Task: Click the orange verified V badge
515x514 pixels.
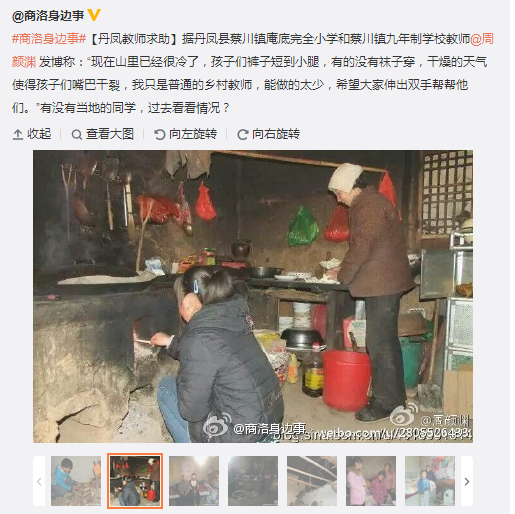Action: click(94, 15)
